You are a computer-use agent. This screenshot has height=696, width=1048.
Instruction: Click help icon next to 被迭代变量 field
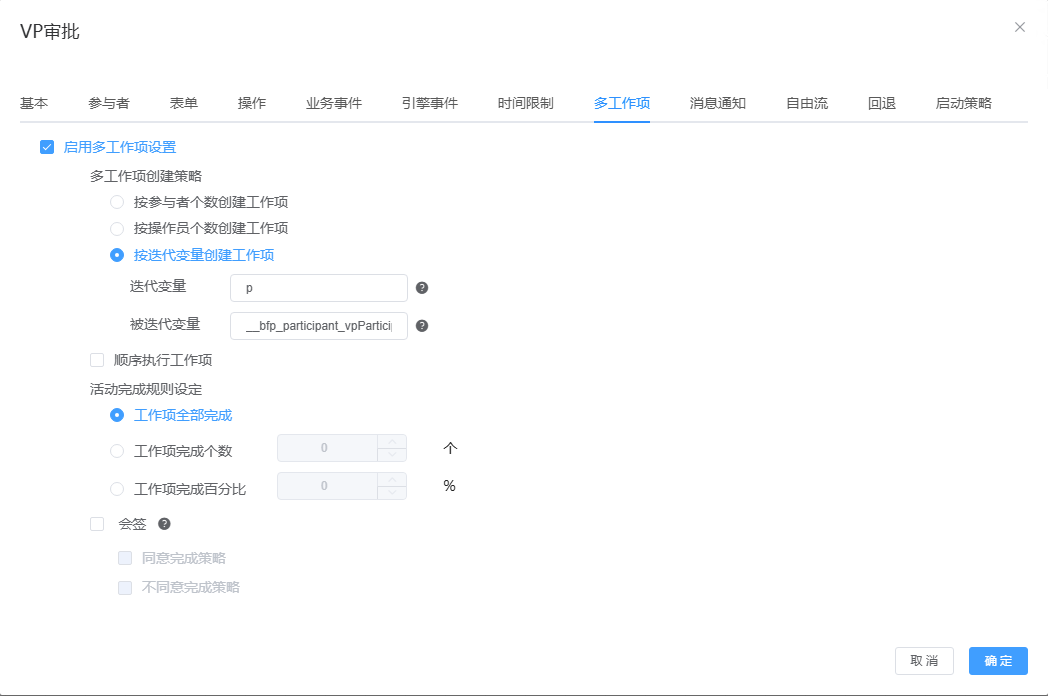422,326
